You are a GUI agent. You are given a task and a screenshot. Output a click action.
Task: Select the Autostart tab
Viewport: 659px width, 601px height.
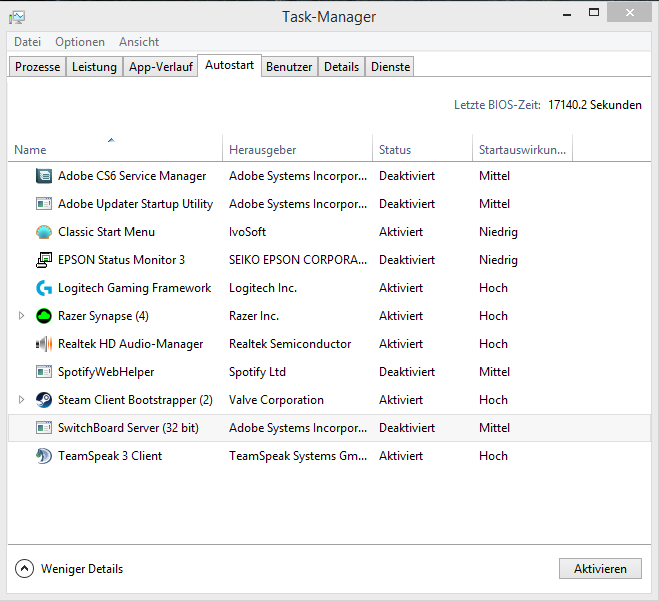click(x=229, y=66)
